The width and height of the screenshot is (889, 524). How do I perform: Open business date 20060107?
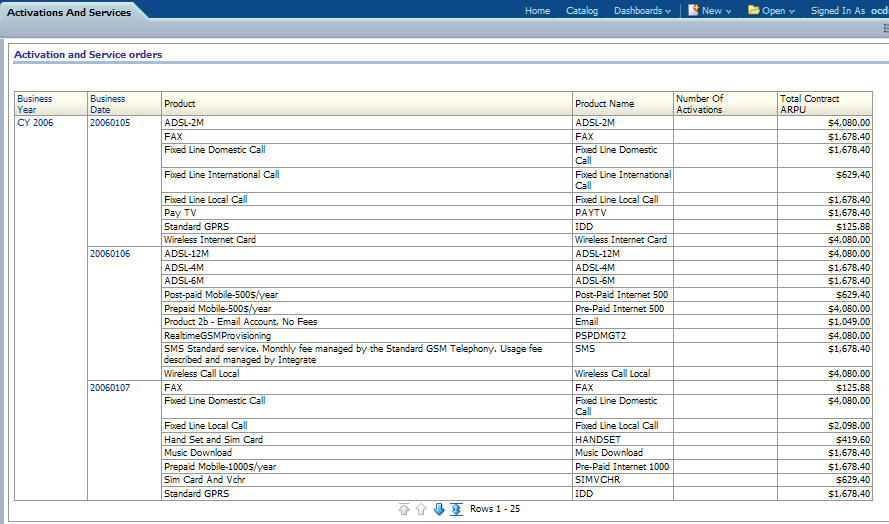click(x=110, y=387)
